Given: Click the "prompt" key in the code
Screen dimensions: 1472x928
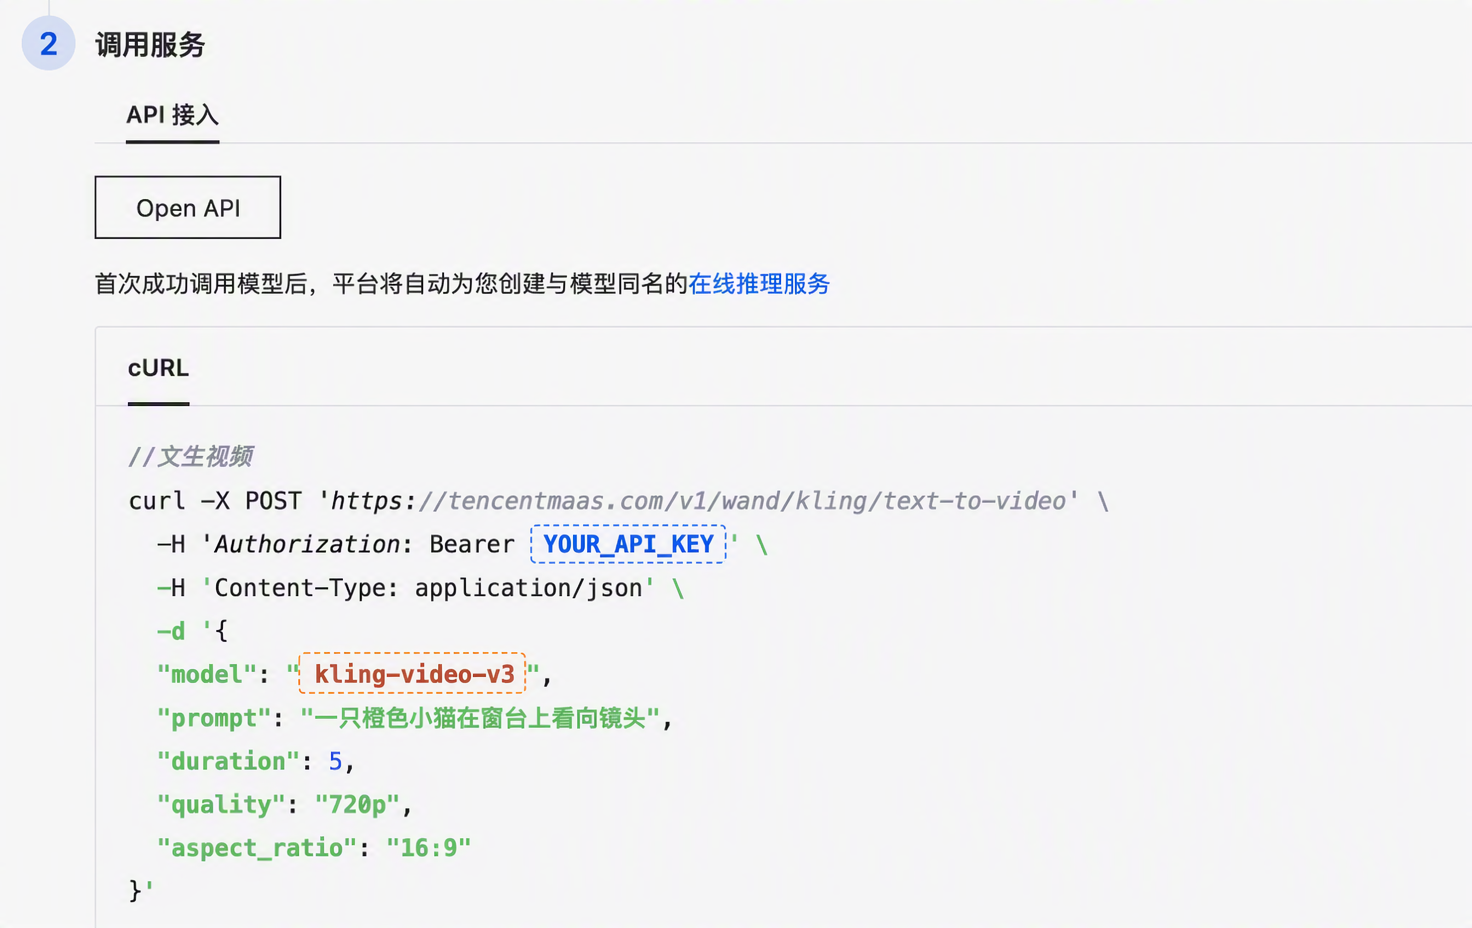Looking at the screenshot, I should pyautogui.click(x=214, y=718).
